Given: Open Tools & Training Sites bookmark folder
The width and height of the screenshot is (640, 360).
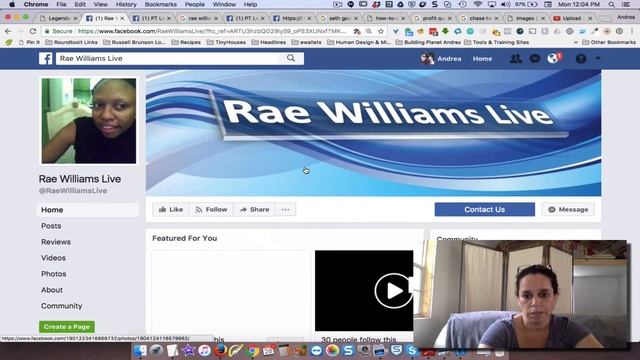Looking at the screenshot, I should (496, 42).
